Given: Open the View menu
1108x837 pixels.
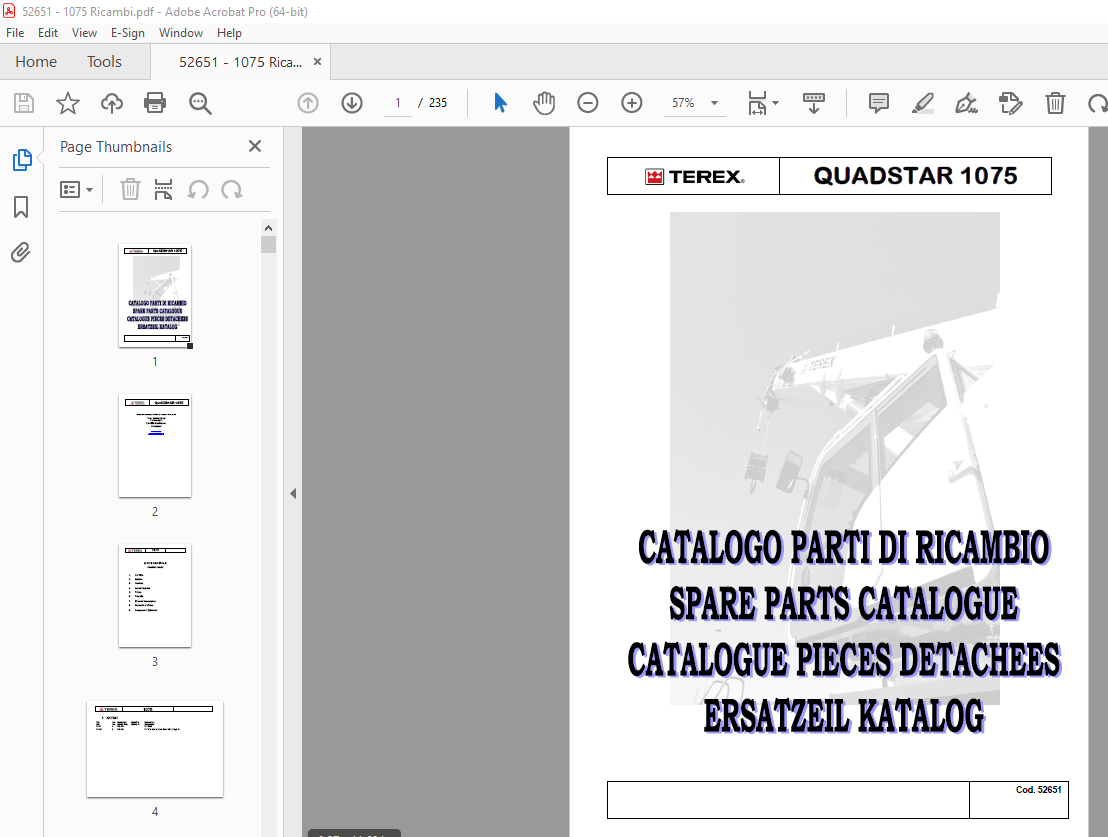Looking at the screenshot, I should tap(84, 33).
